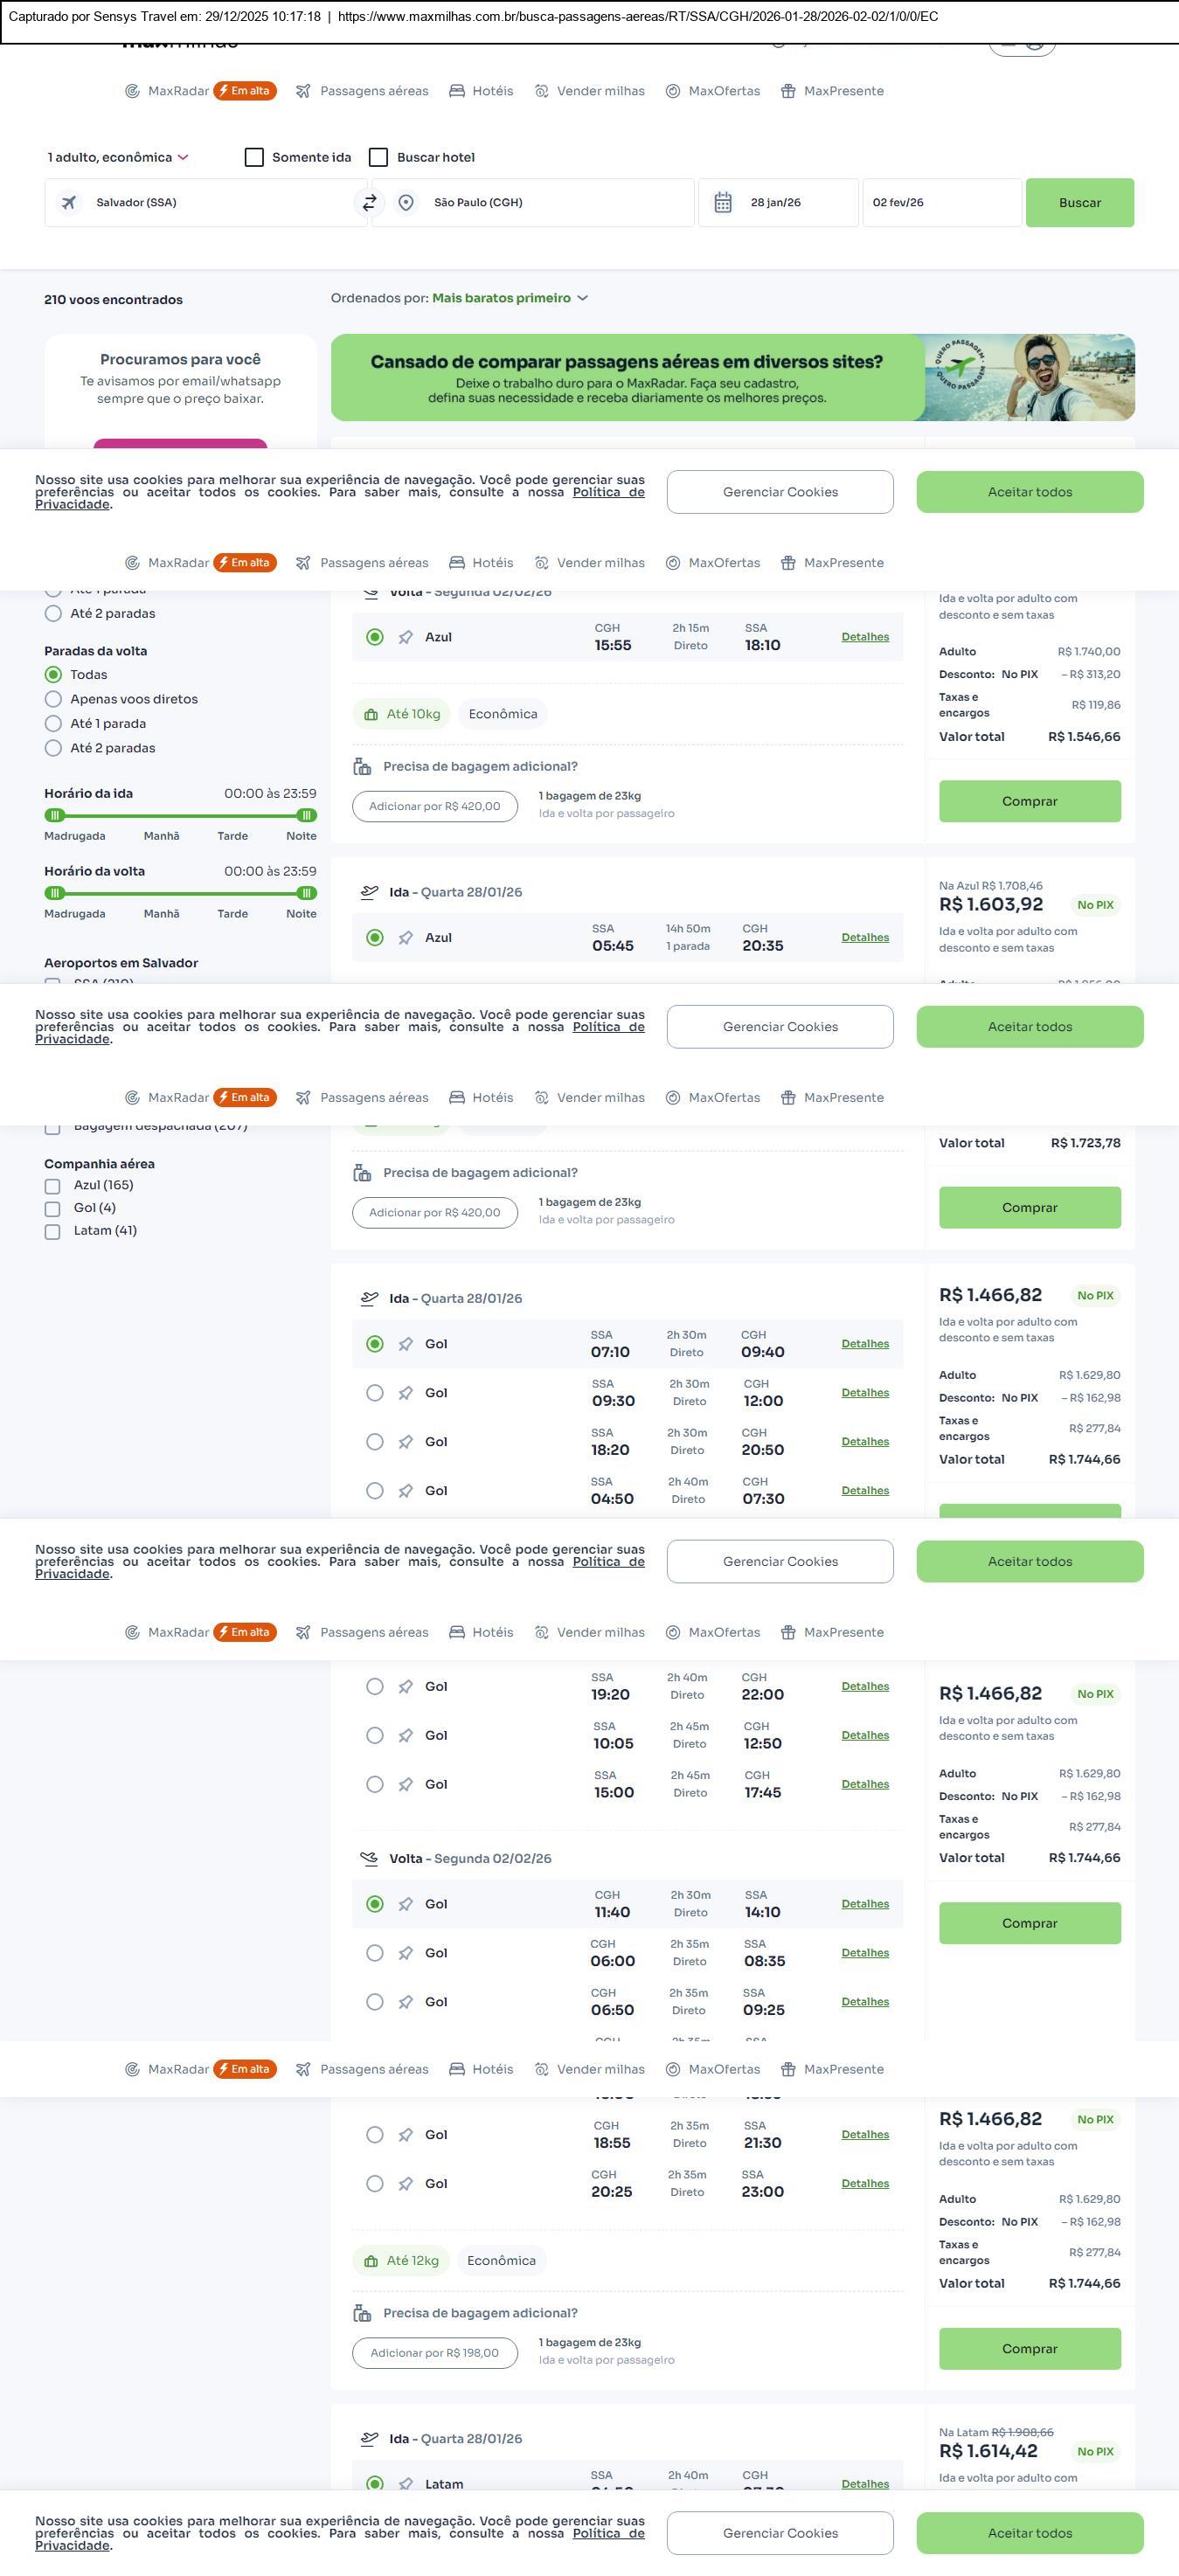This screenshot has width=1179, height=2576.
Task: Enable the 'Somente ida' checkbox
Action: (x=254, y=157)
